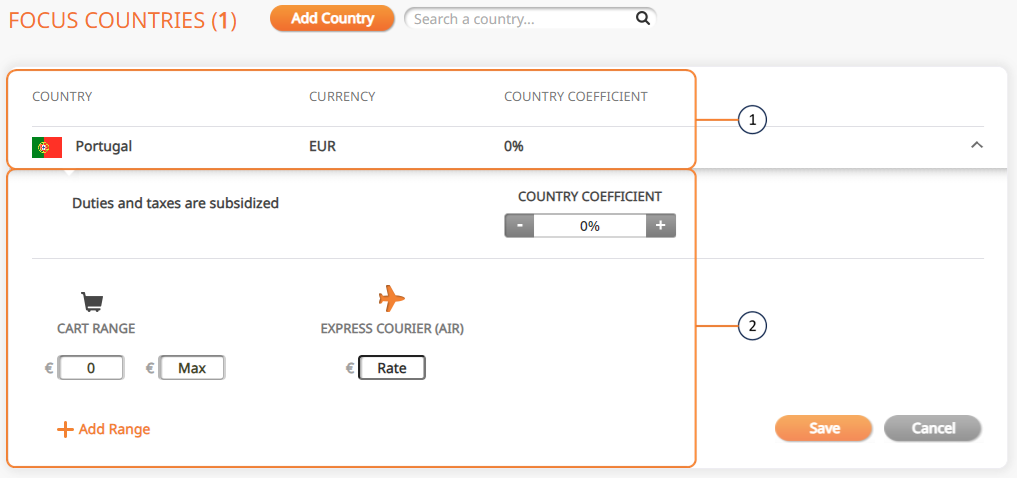
Task: Click the Add Country button
Action: 332,18
